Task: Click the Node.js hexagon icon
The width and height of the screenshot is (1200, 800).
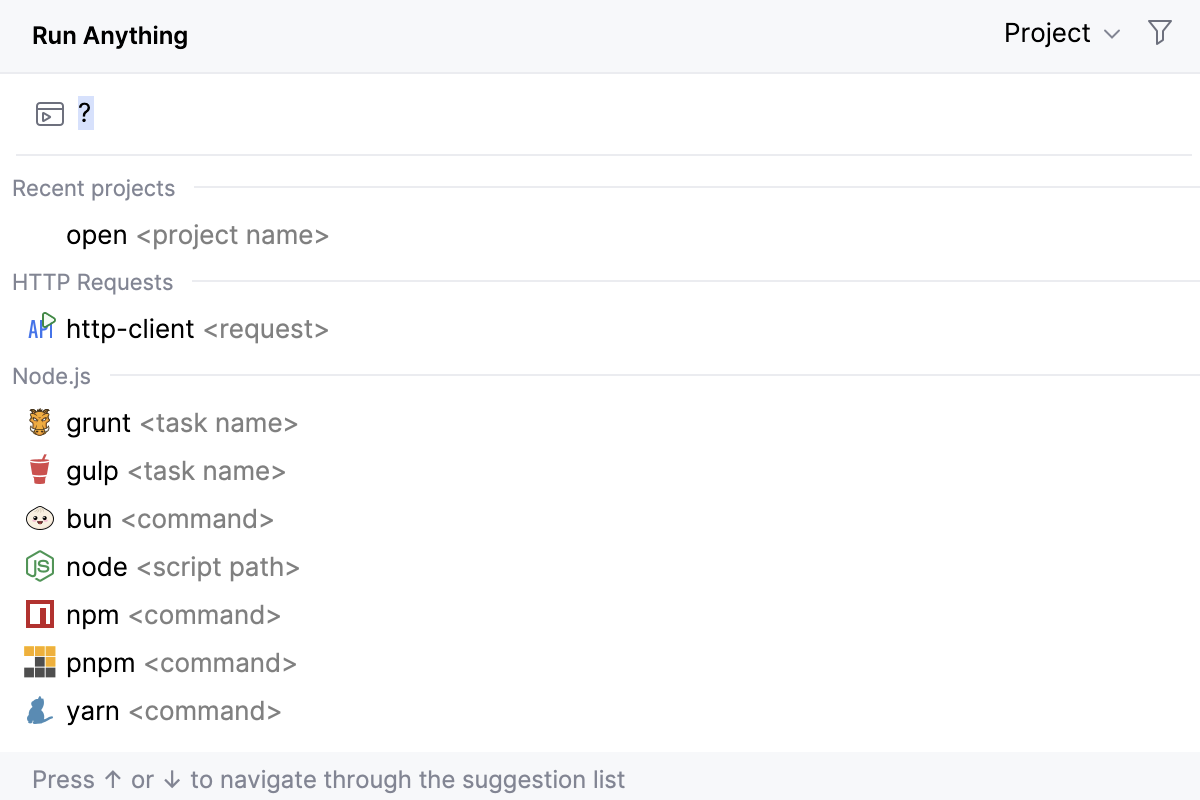Action: pyautogui.click(x=39, y=566)
